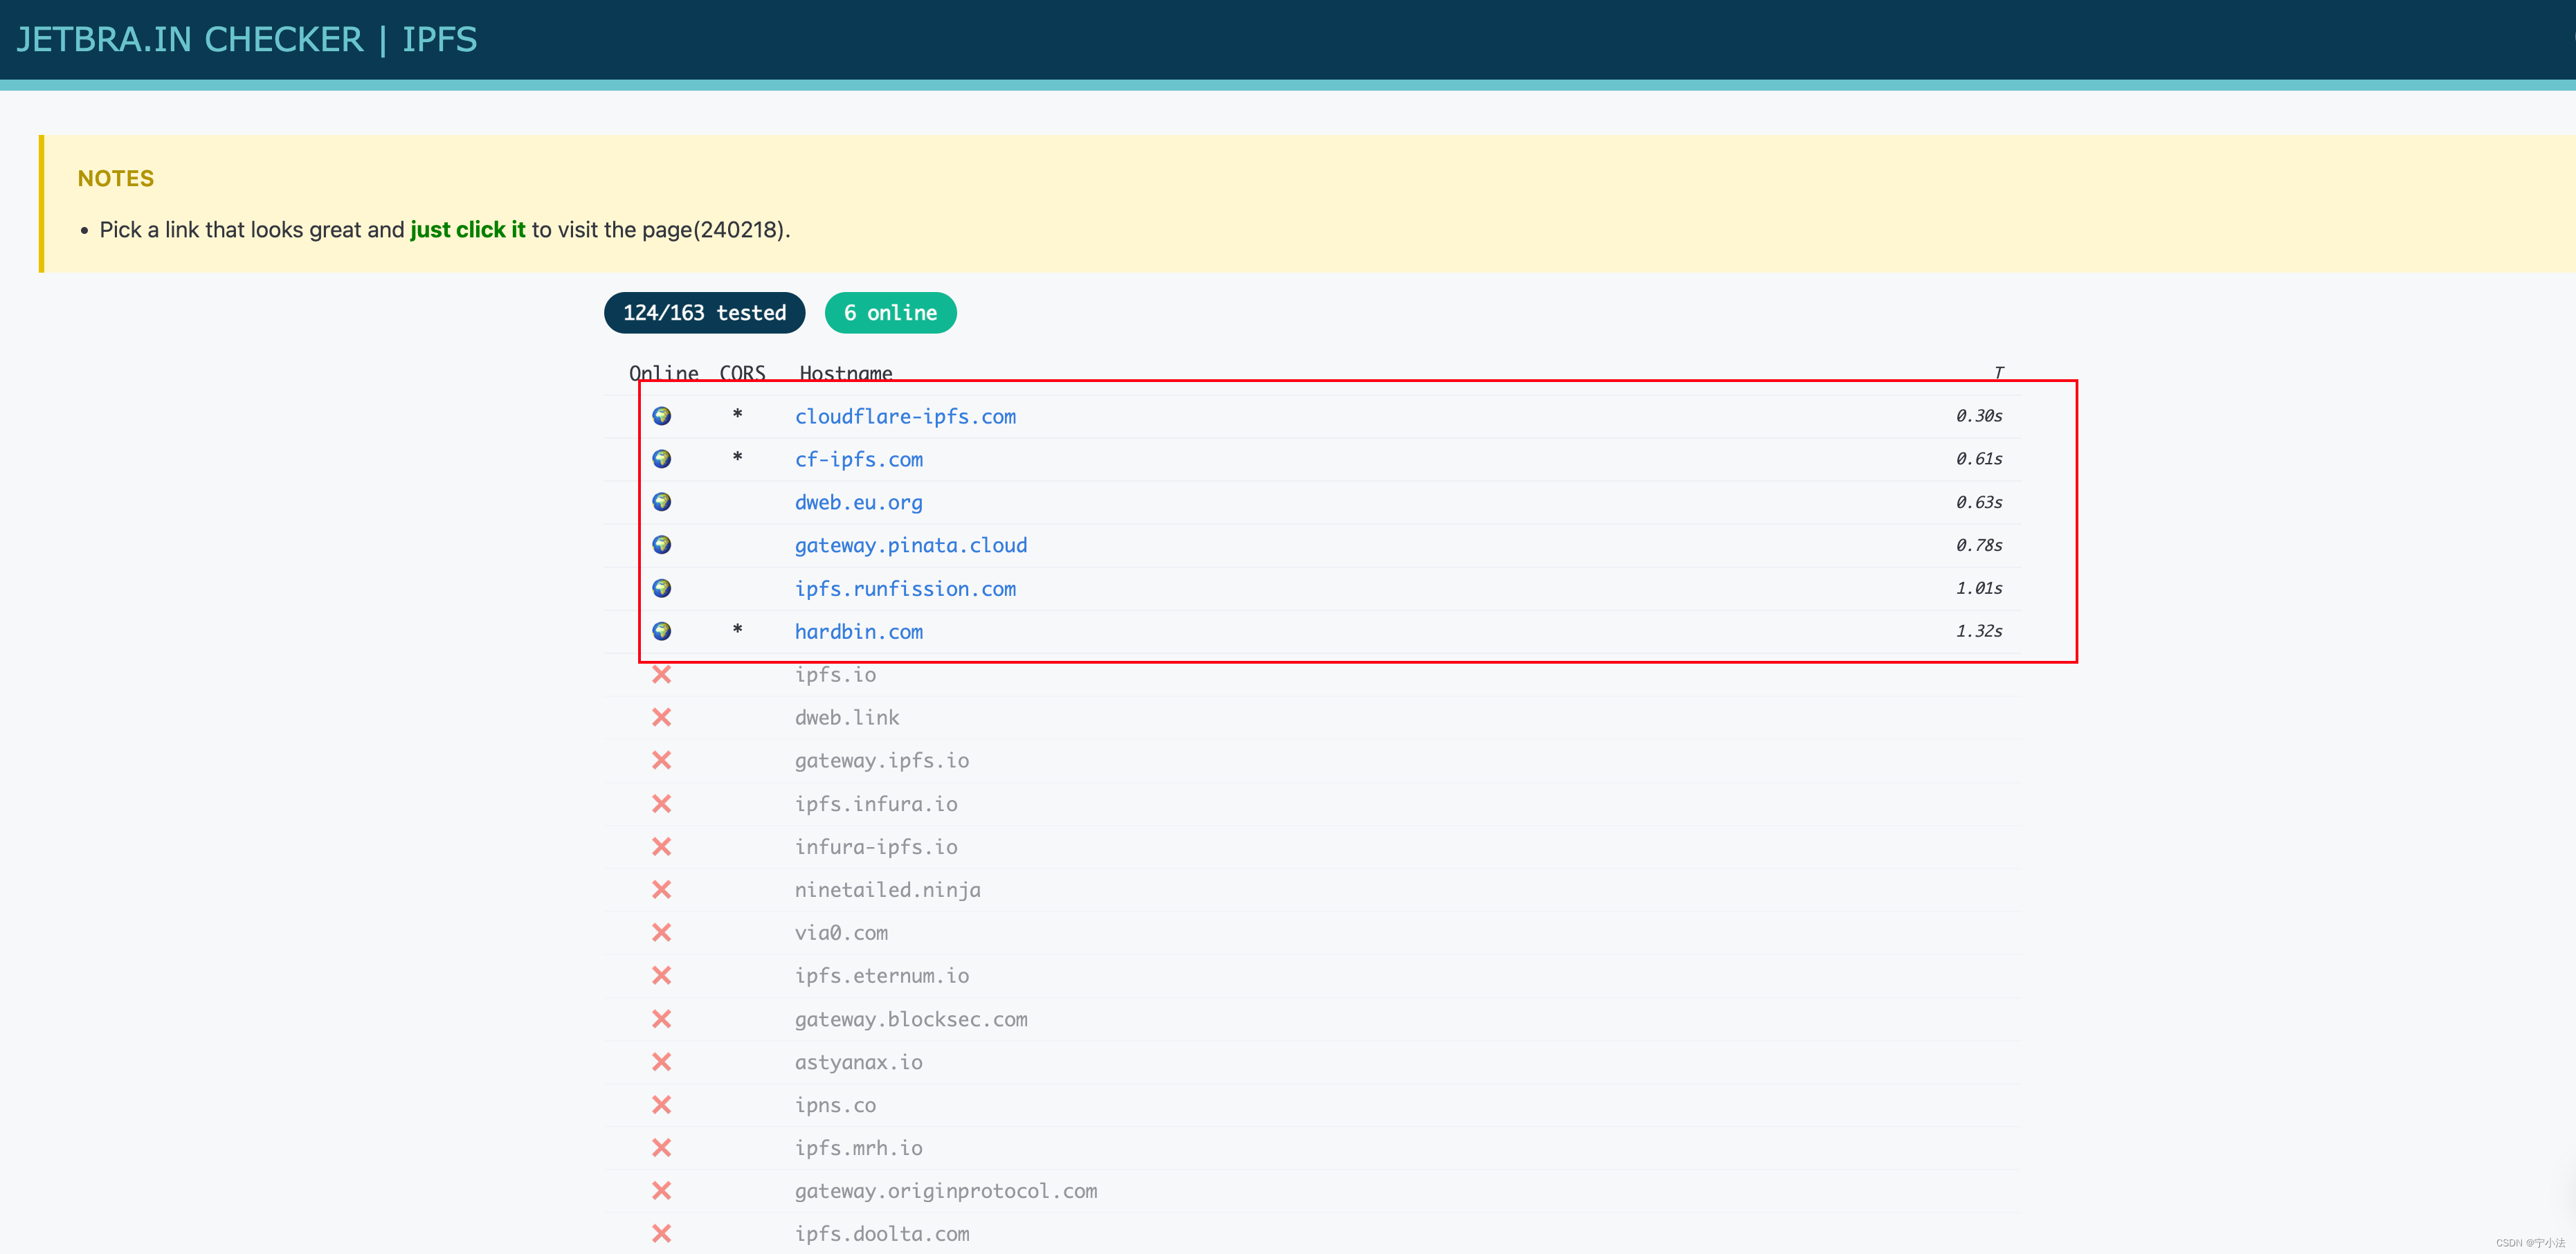This screenshot has height=1254, width=2576.
Task: Open the cloudflare-ipfs.com gateway link
Action: click(906, 416)
